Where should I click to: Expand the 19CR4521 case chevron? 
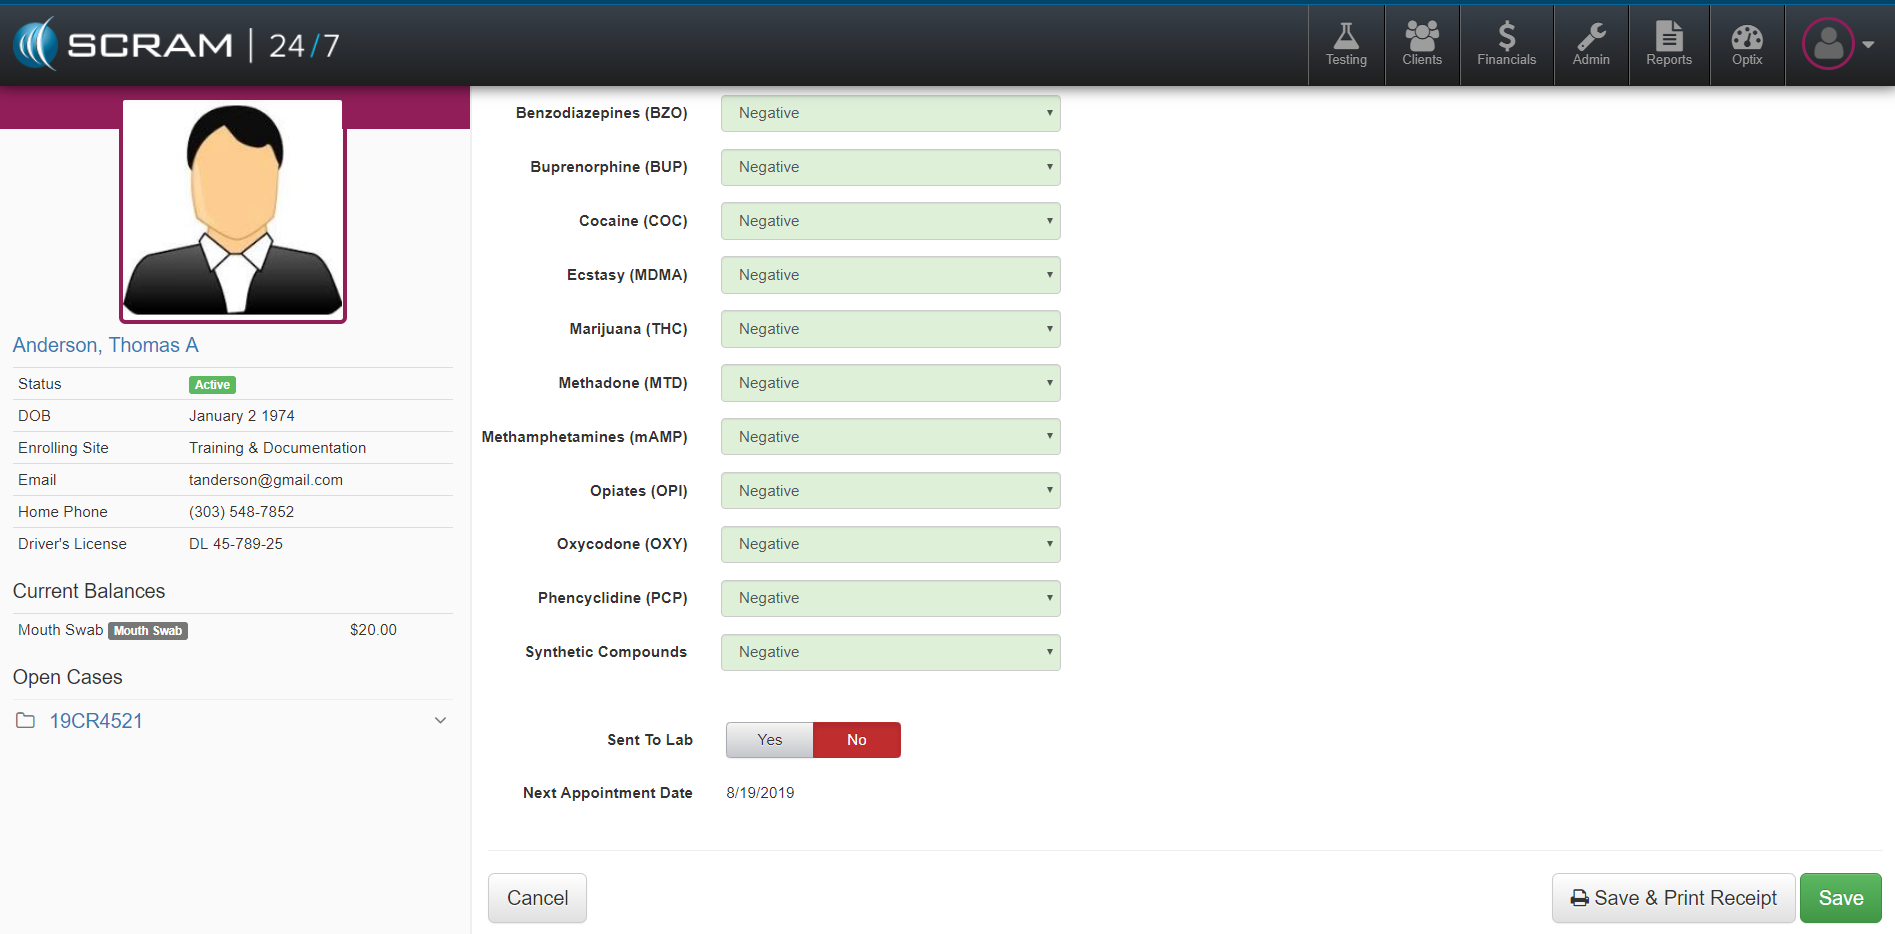pos(440,721)
